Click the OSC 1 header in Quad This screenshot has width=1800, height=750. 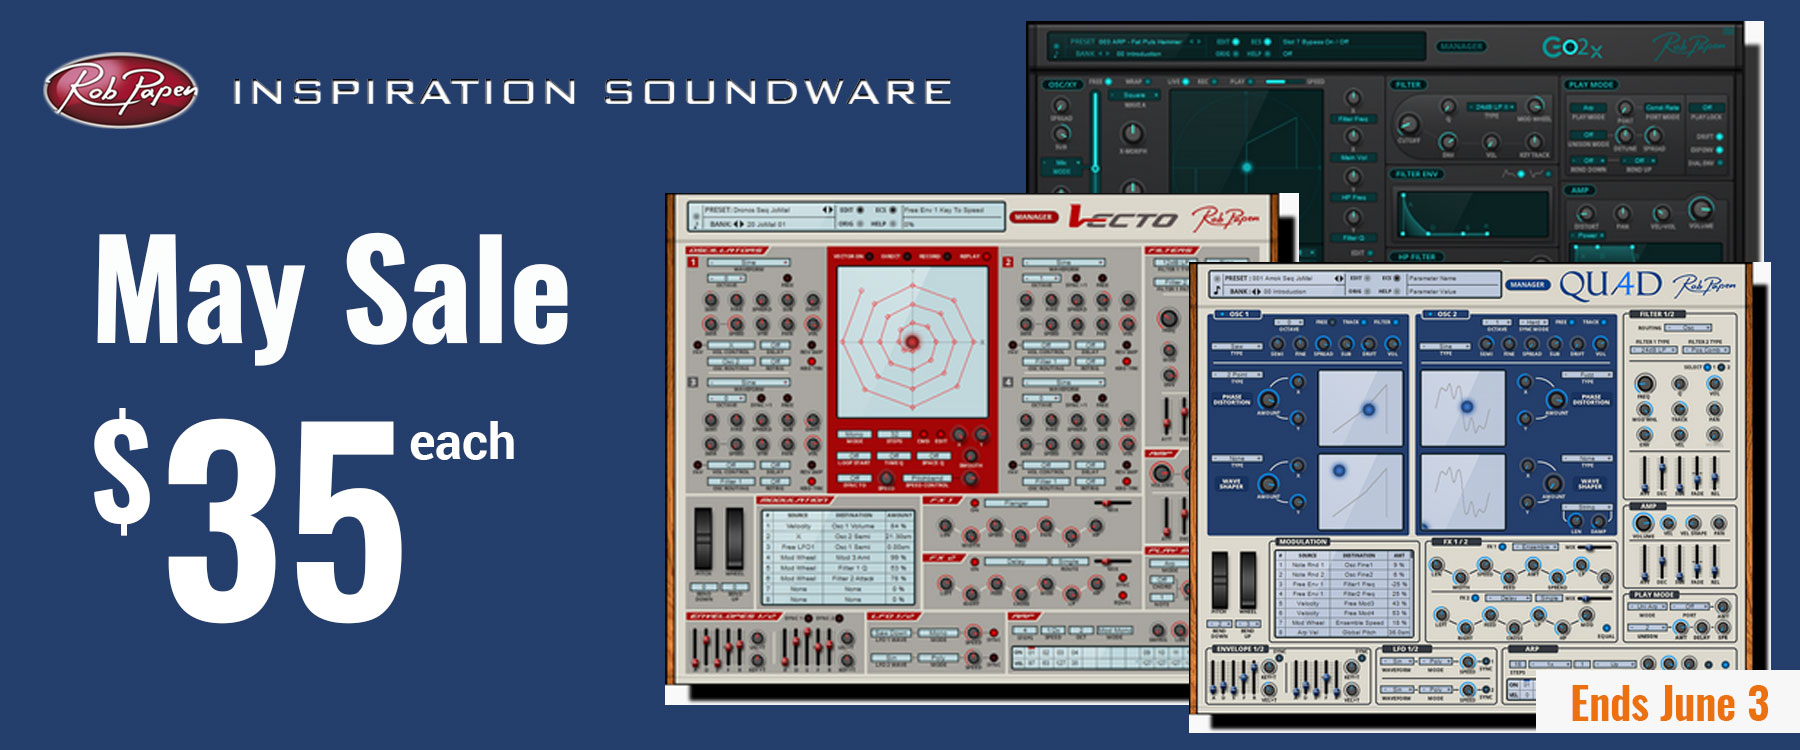1238,314
